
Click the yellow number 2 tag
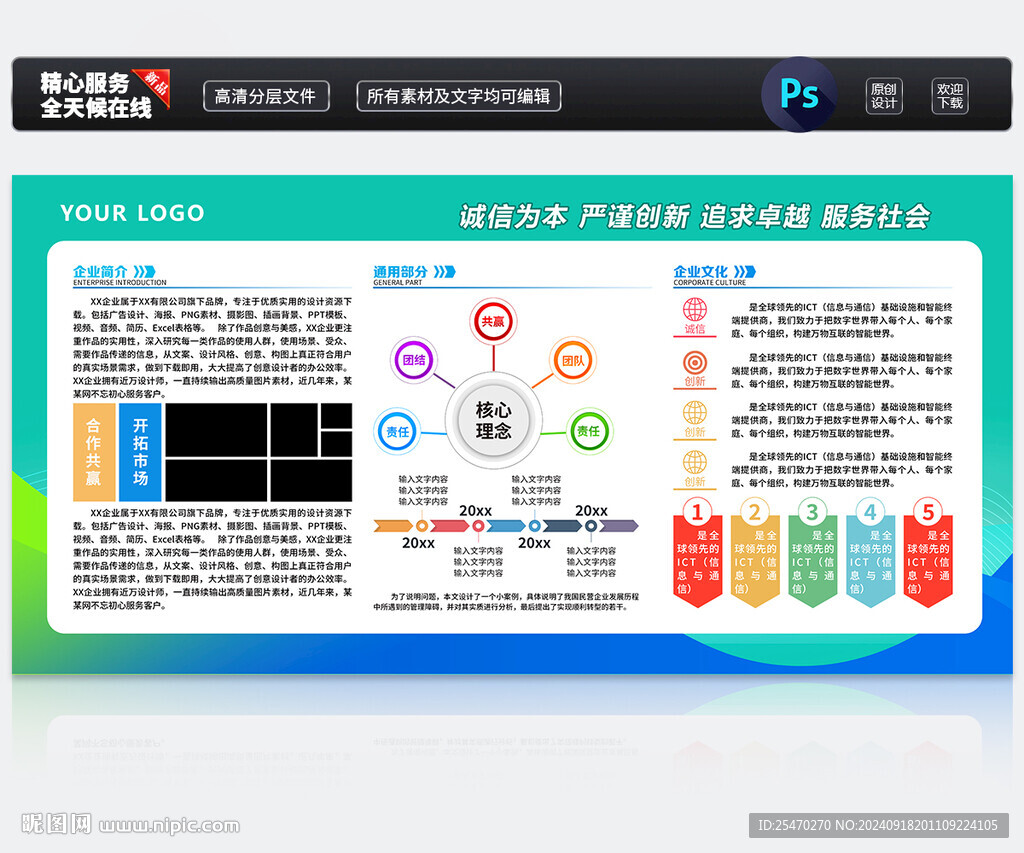coord(755,553)
